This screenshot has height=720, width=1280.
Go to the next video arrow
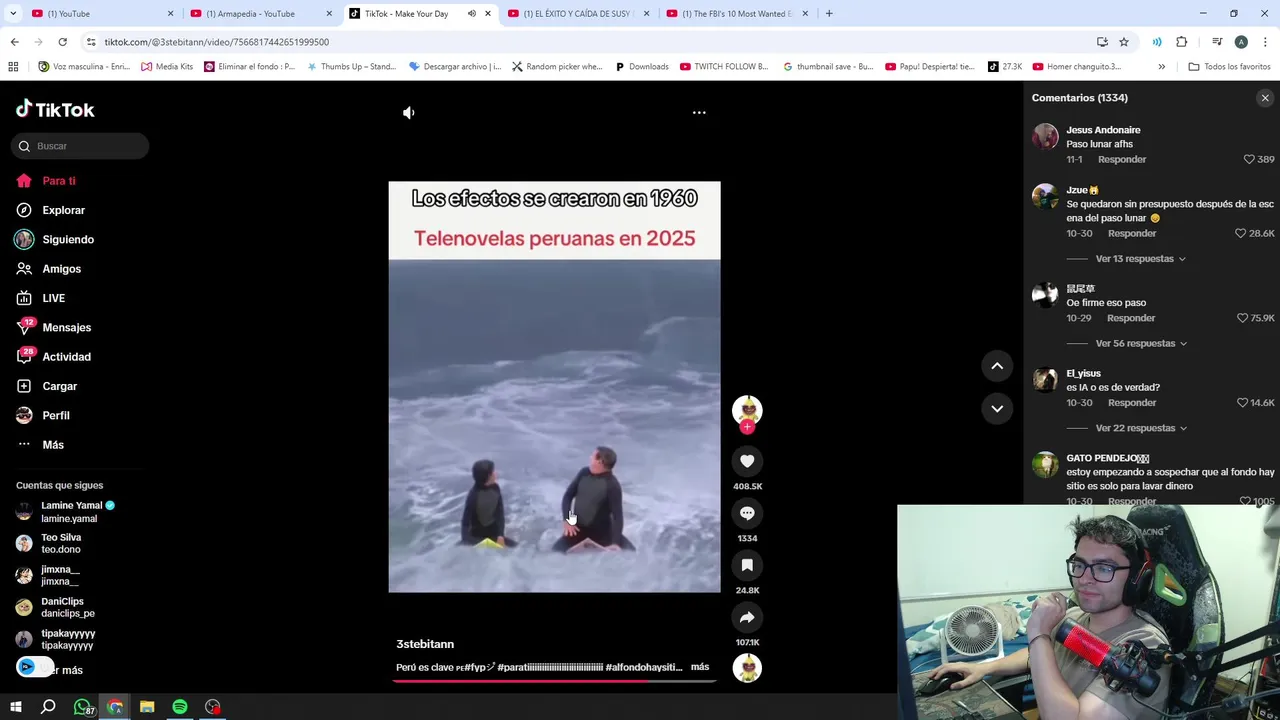(997, 408)
